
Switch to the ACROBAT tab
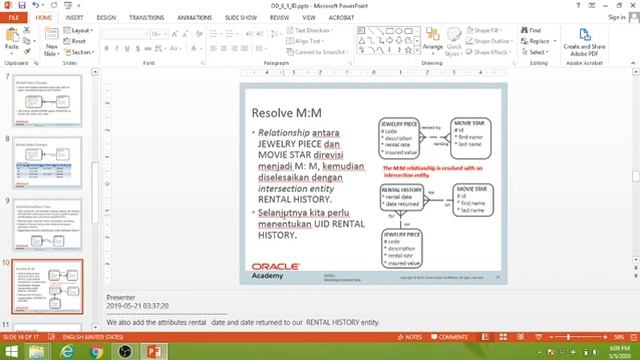[x=341, y=18]
